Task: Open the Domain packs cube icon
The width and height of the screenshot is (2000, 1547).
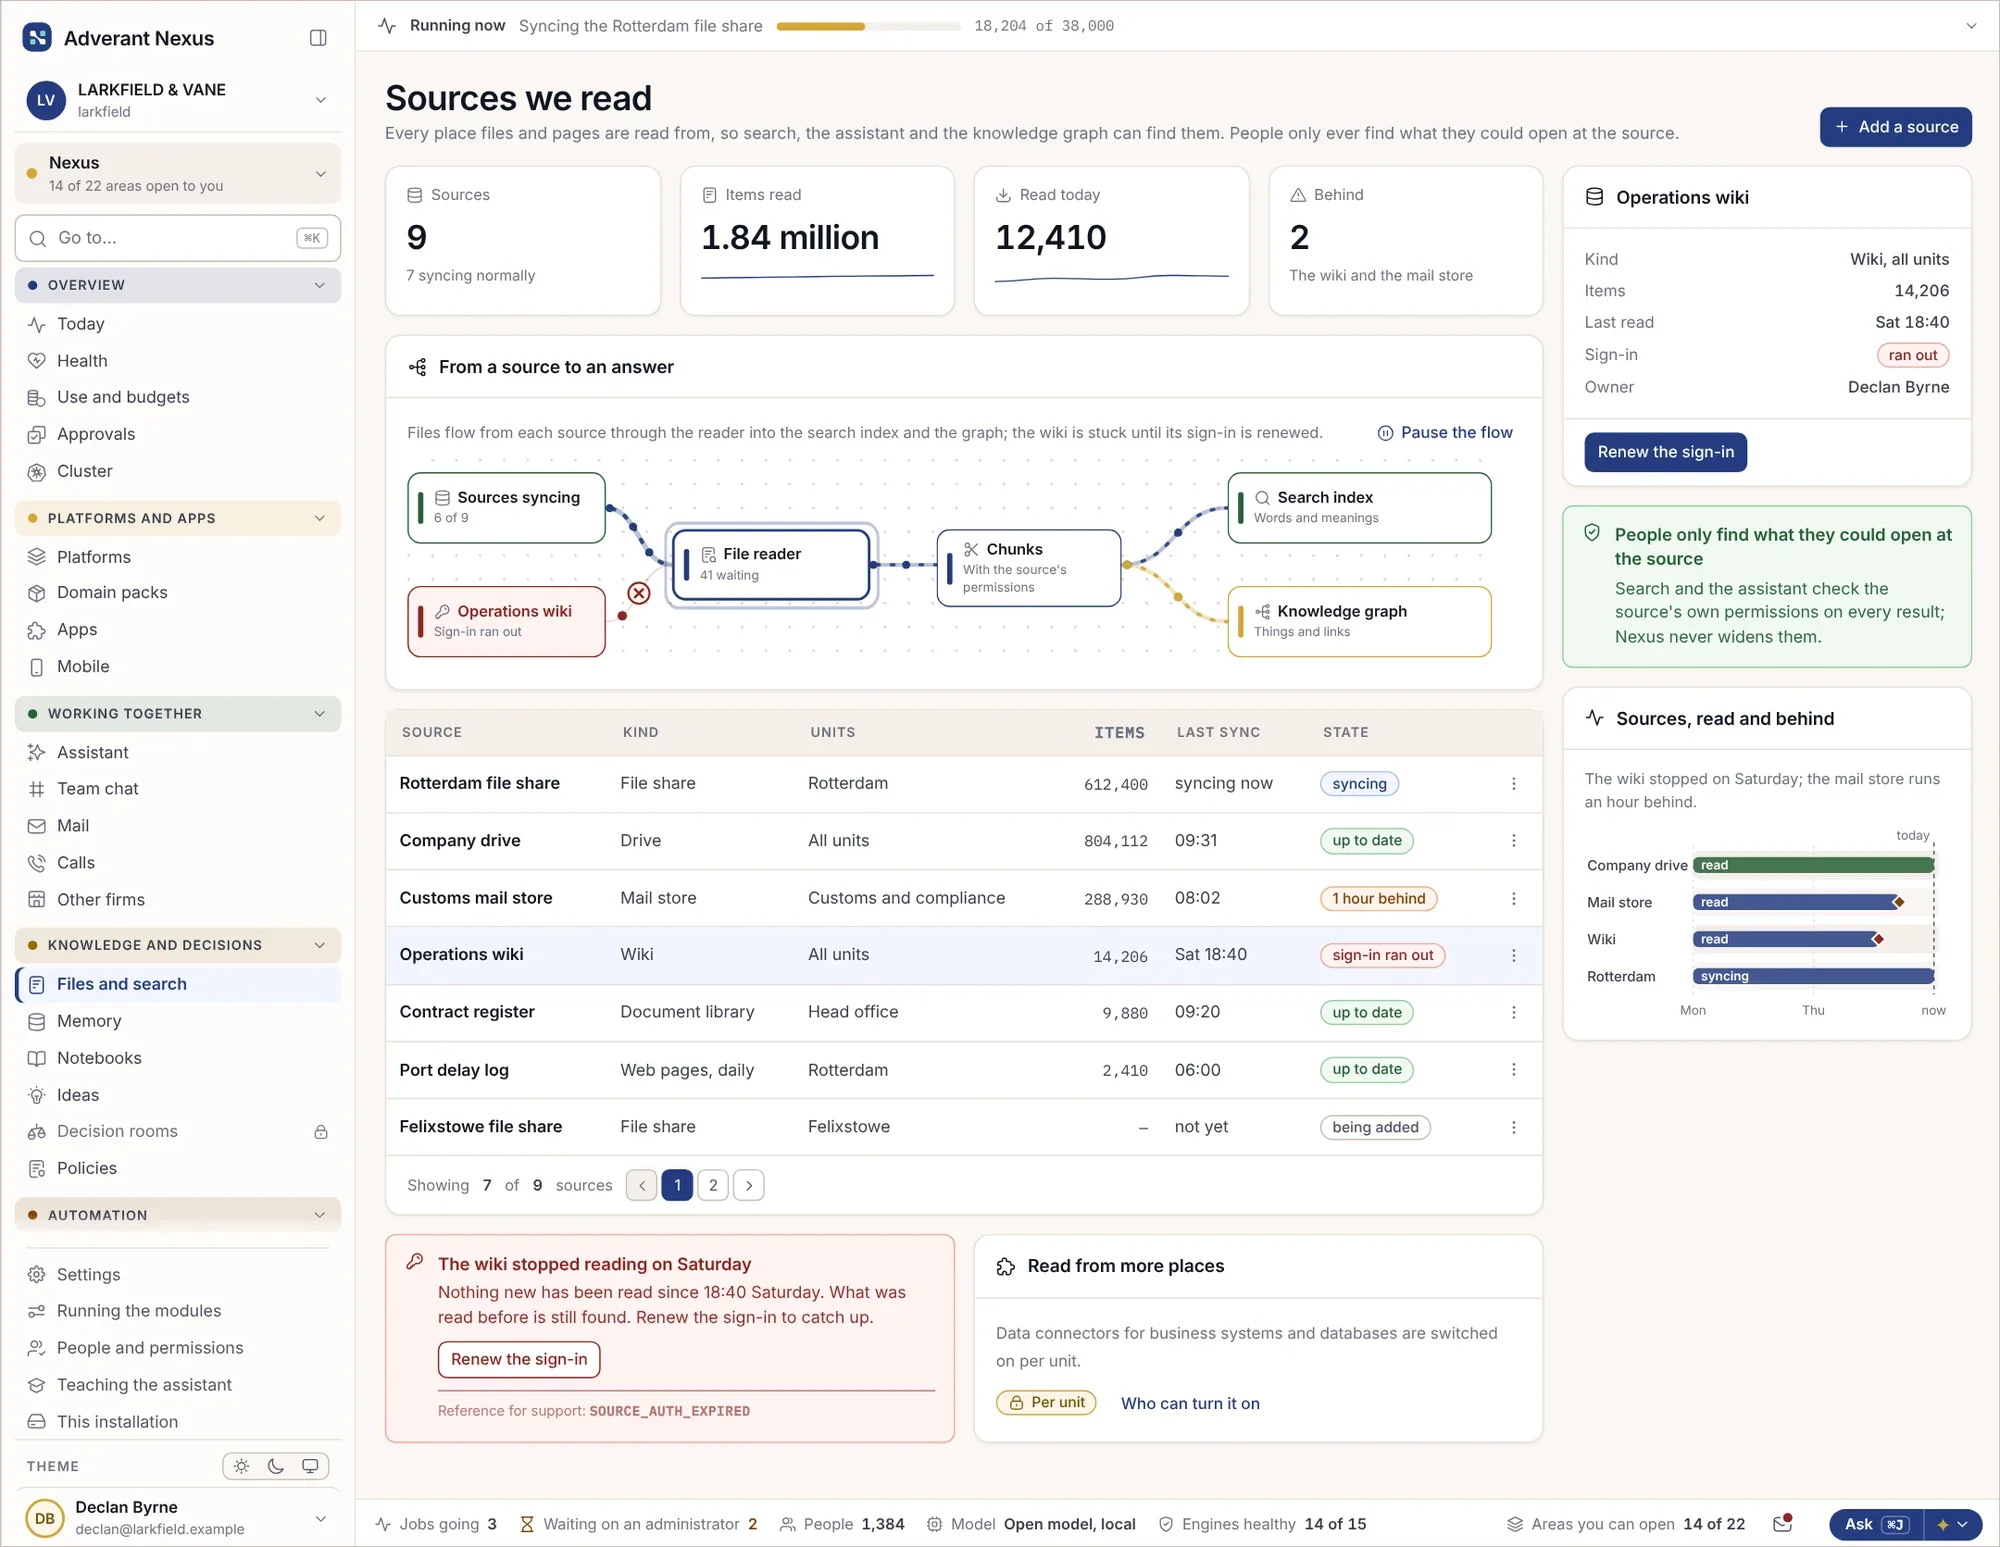Action: (37, 593)
